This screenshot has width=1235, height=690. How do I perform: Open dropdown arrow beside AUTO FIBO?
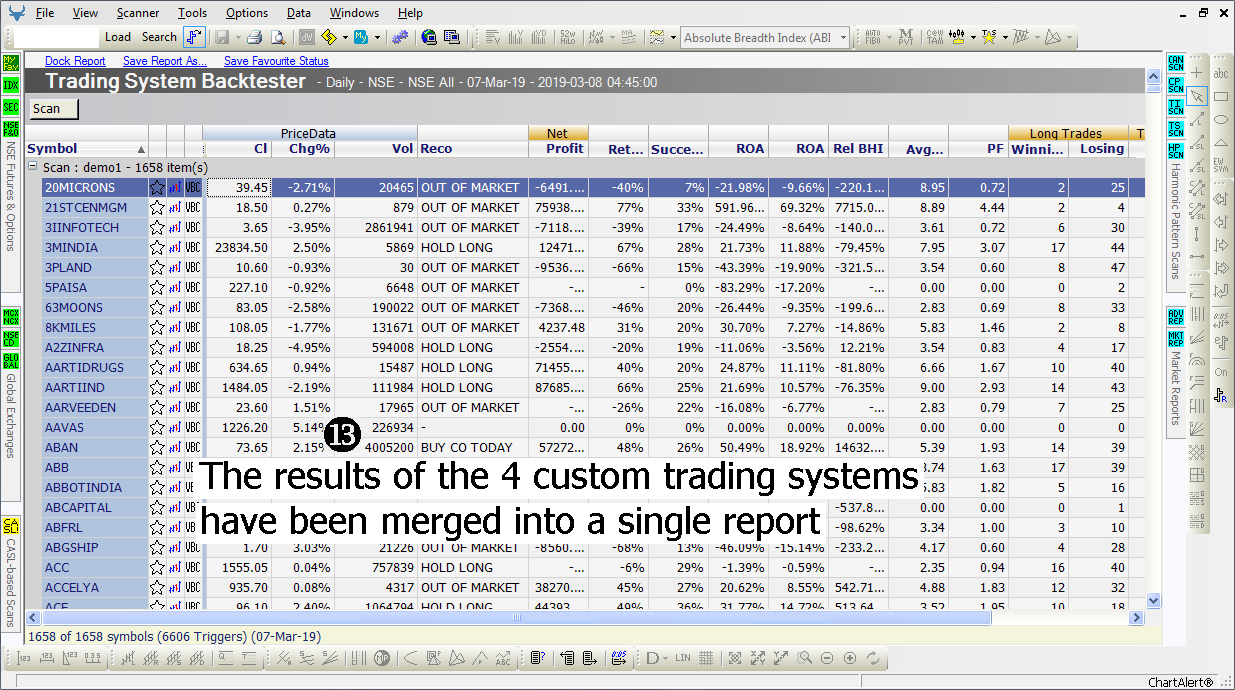888,38
